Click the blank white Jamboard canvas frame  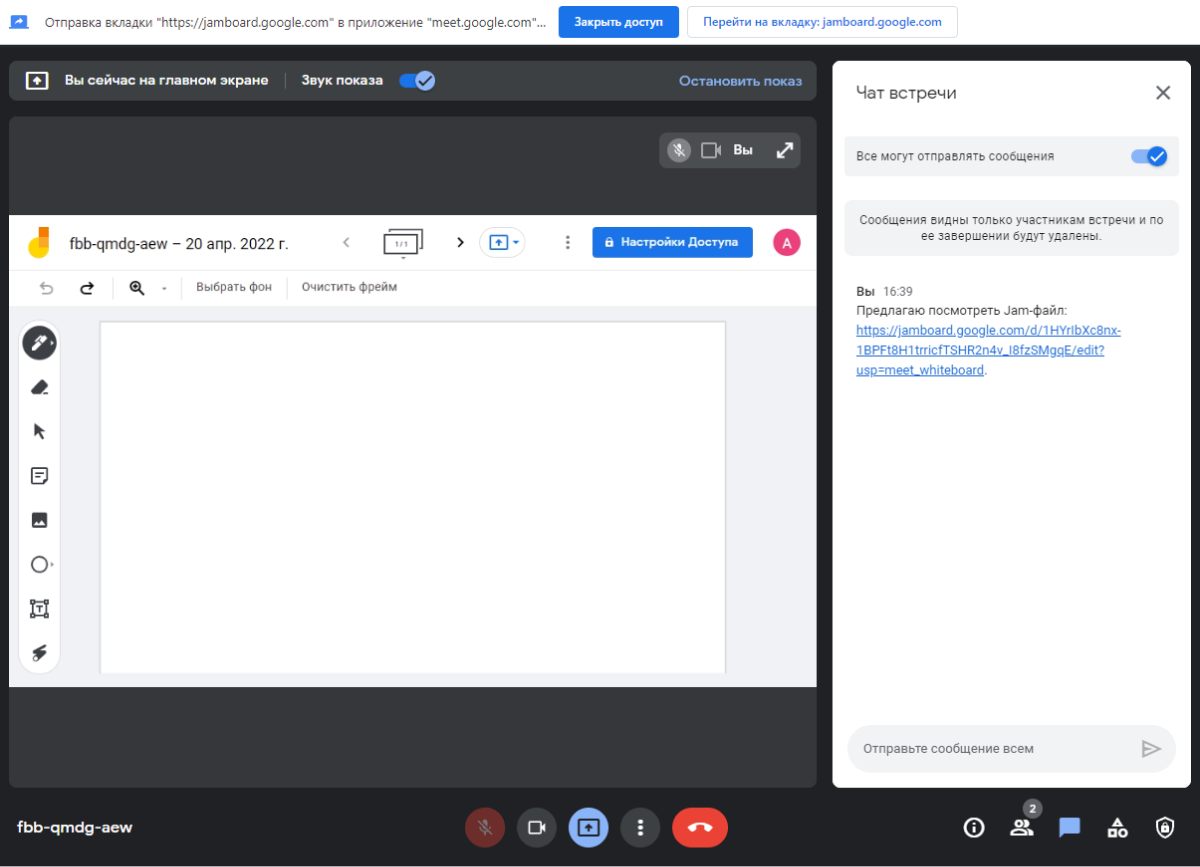coord(412,497)
